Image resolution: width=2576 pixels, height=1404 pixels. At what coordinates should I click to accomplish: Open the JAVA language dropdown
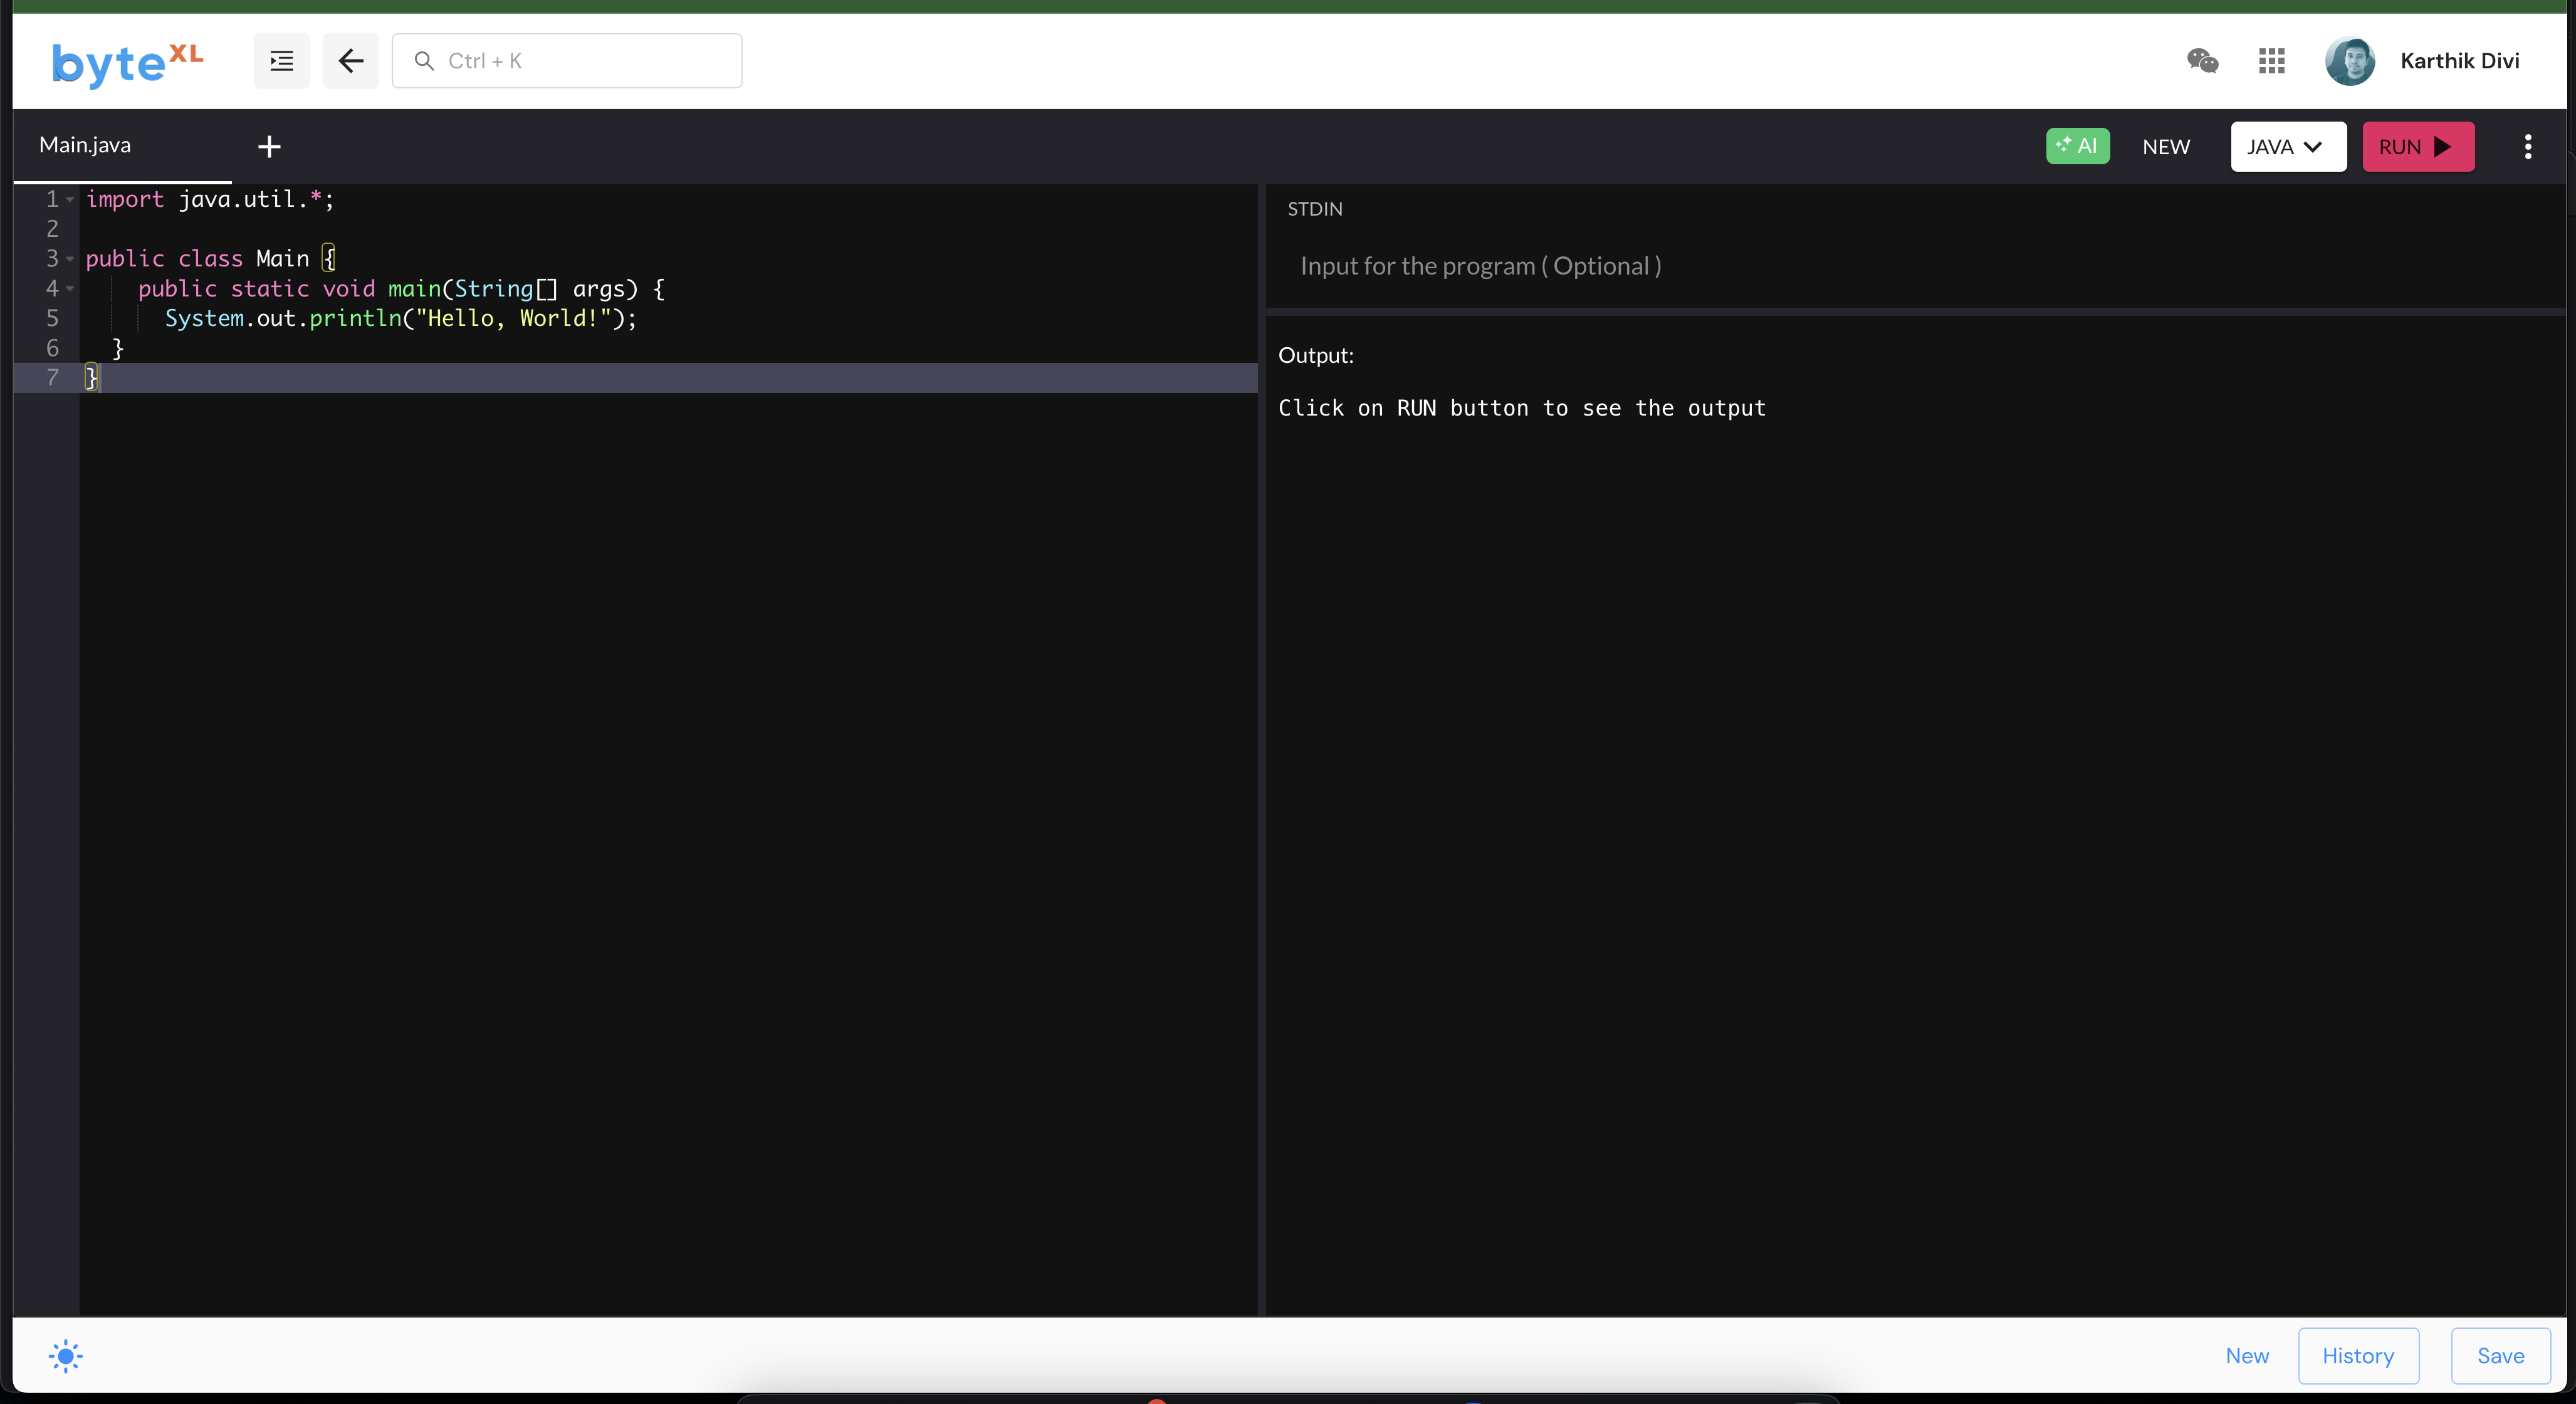point(2287,147)
